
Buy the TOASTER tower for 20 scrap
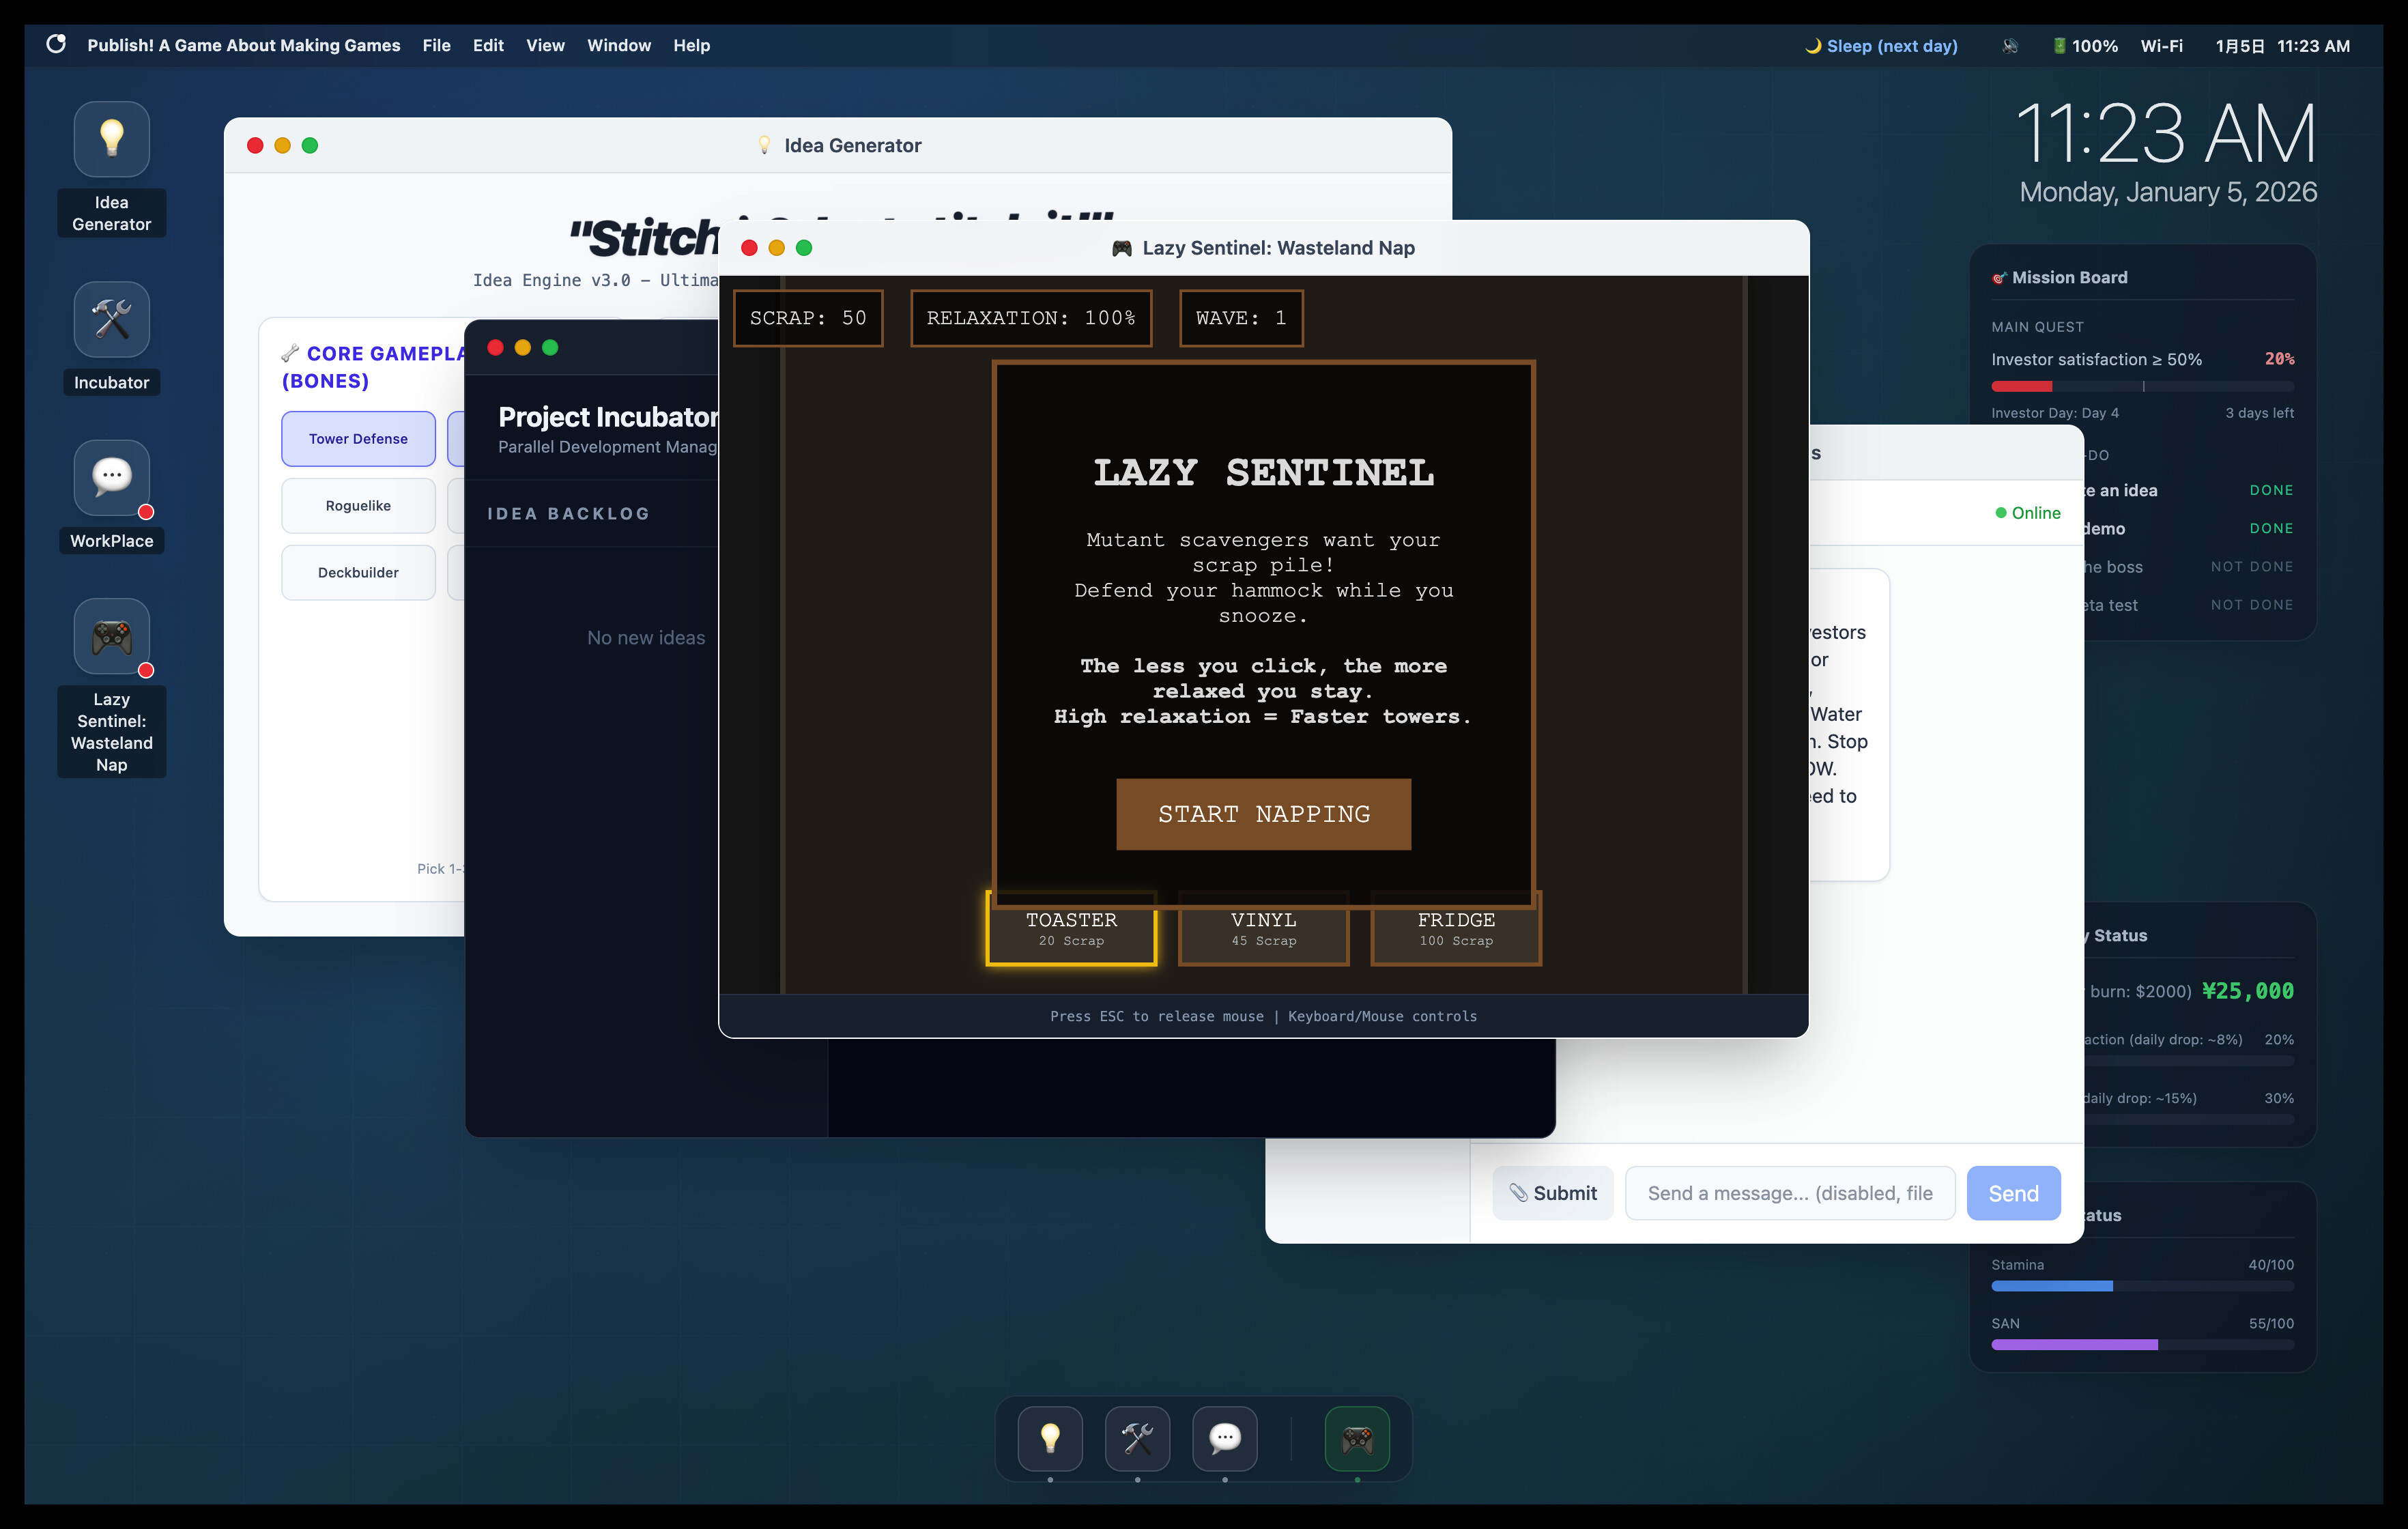point(1071,929)
